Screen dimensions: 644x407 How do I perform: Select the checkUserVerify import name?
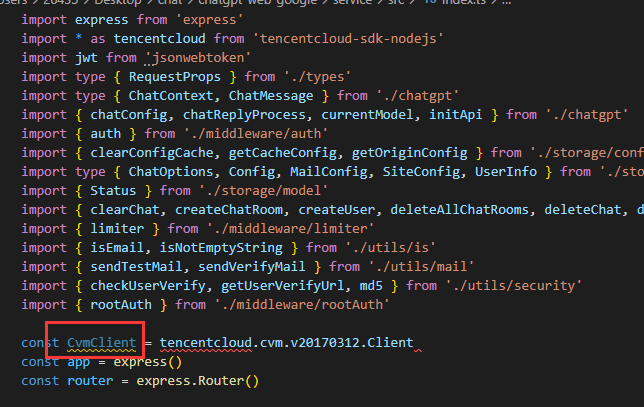coord(148,286)
